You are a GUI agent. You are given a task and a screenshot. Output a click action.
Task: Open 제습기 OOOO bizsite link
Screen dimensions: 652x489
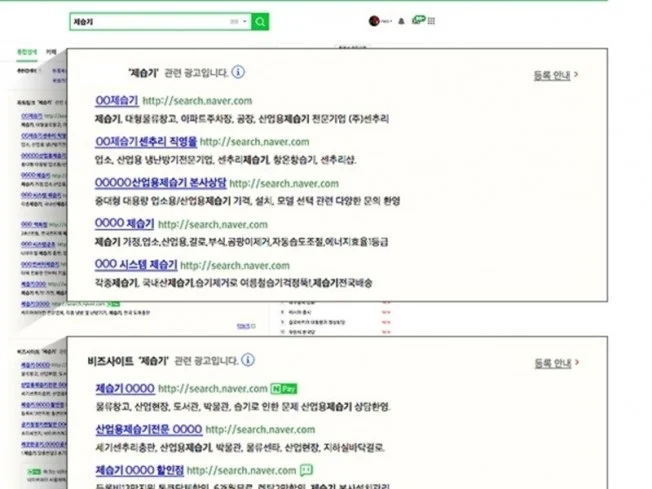pos(125,388)
